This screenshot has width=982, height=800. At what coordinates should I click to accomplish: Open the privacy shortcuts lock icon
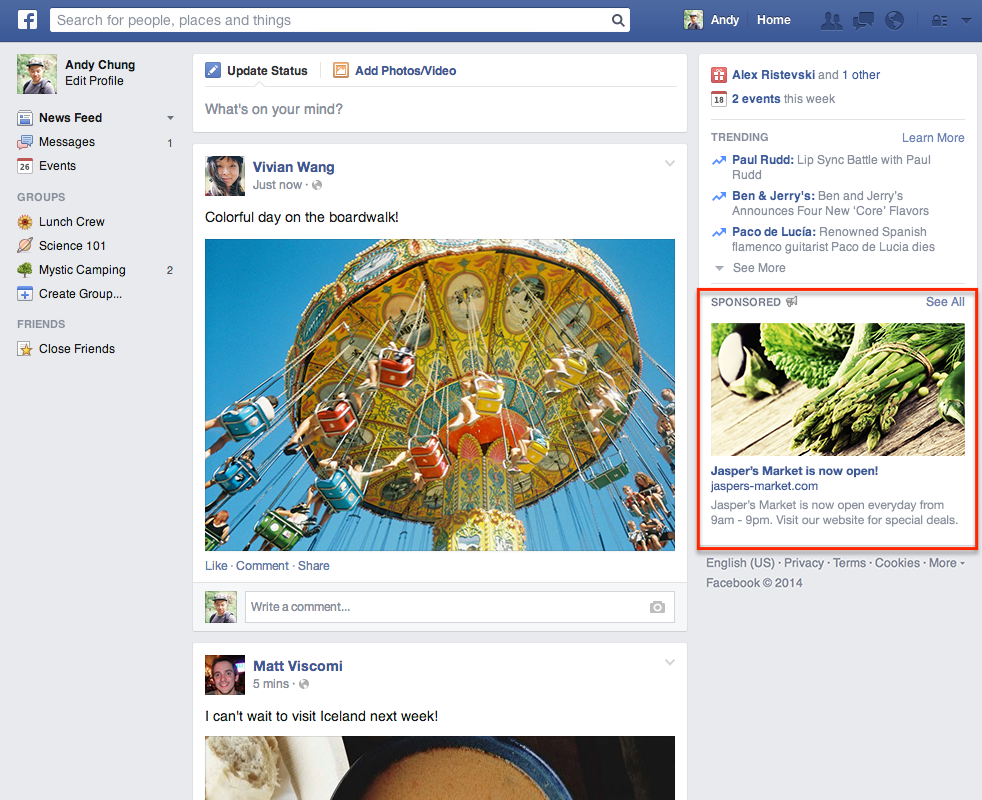pos(939,21)
